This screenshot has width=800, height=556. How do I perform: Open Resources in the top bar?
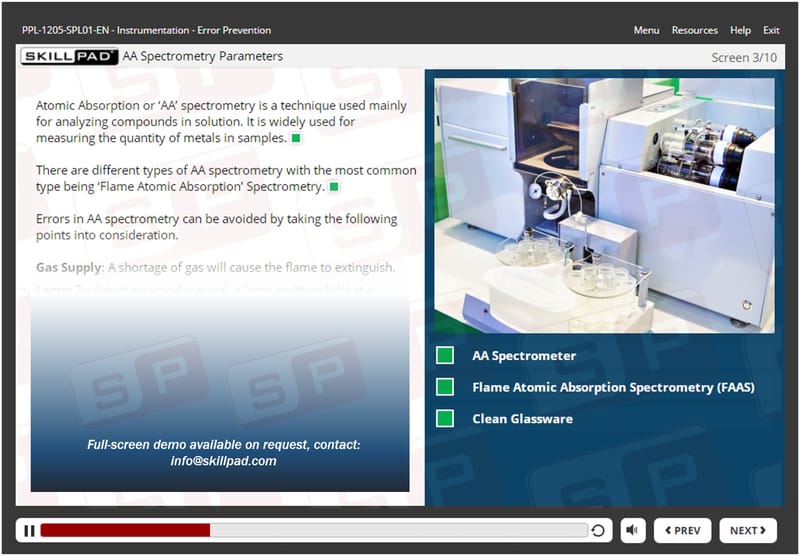click(x=694, y=30)
